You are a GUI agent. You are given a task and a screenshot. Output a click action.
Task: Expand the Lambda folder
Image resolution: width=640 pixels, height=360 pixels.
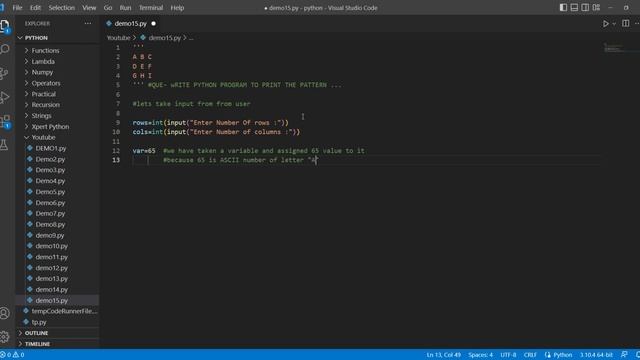tap(43, 62)
